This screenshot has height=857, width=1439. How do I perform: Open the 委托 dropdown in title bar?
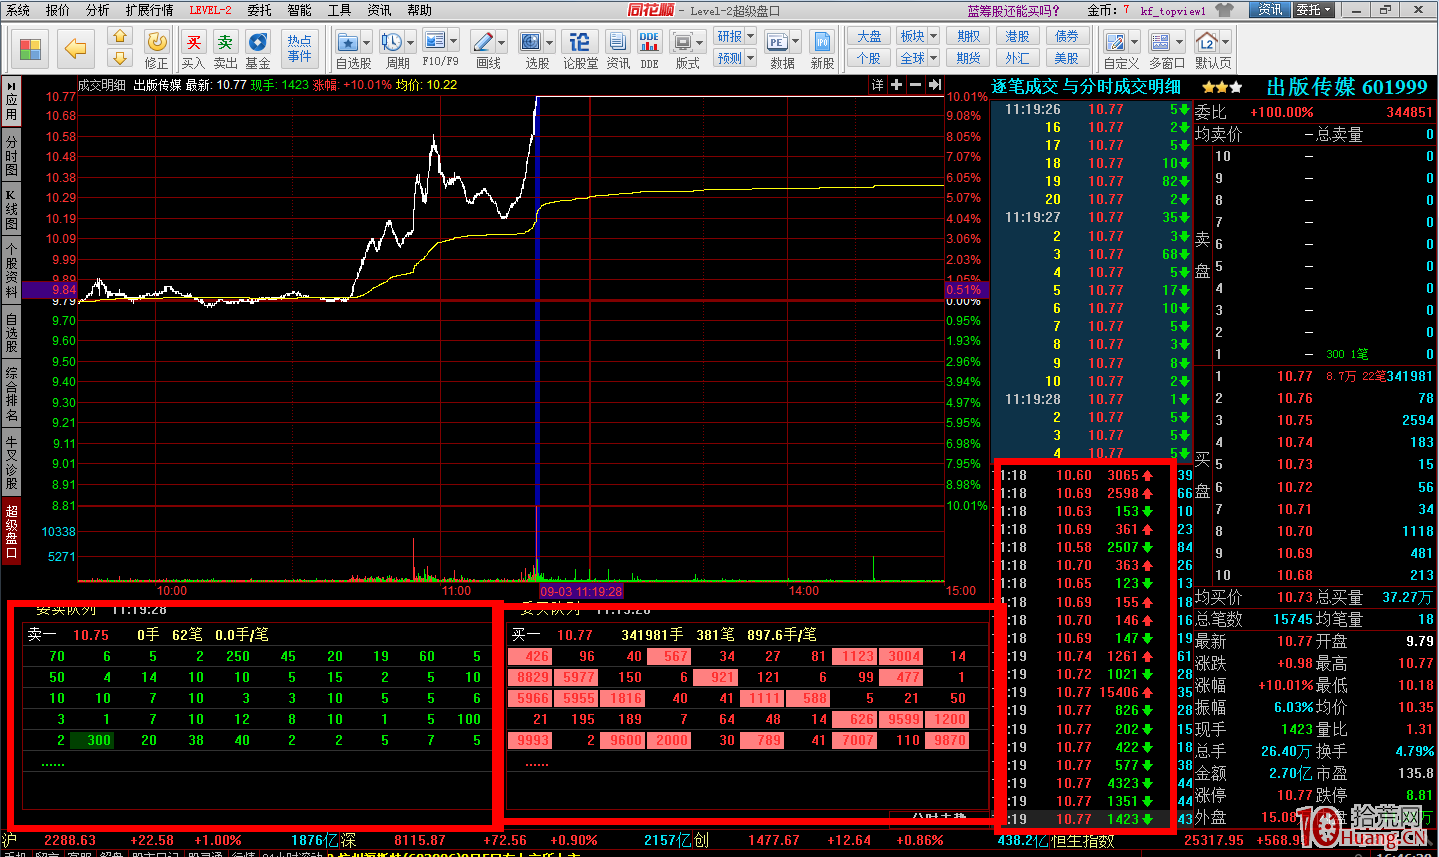(1313, 10)
